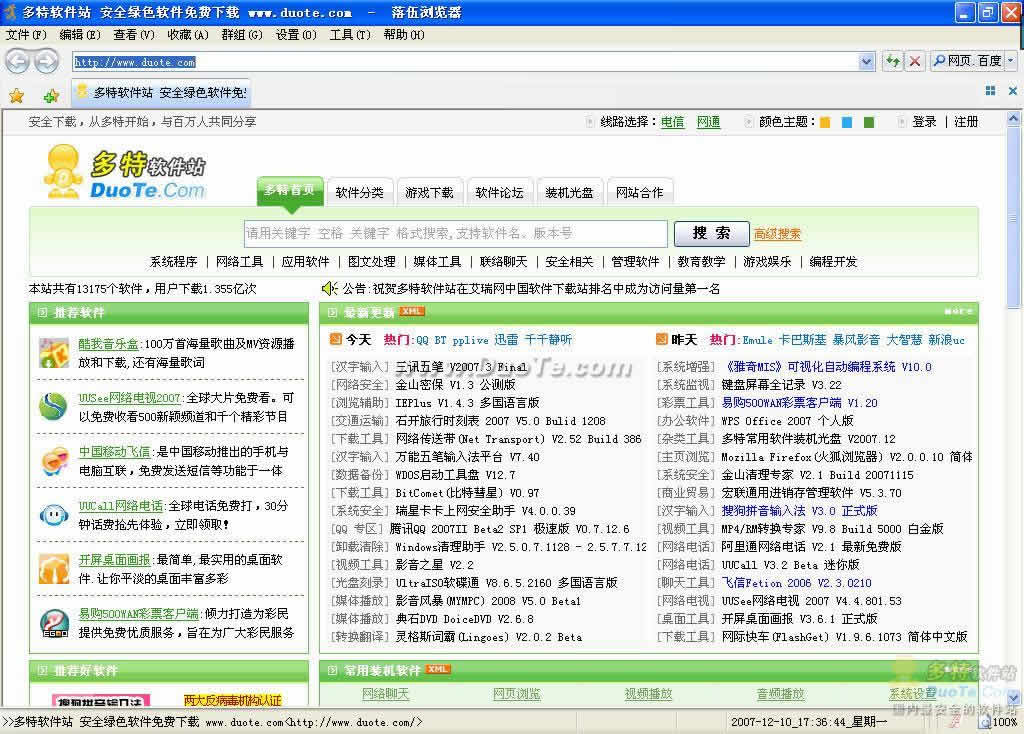
Task: Click the browser Forward arrow button
Action: click(46, 61)
